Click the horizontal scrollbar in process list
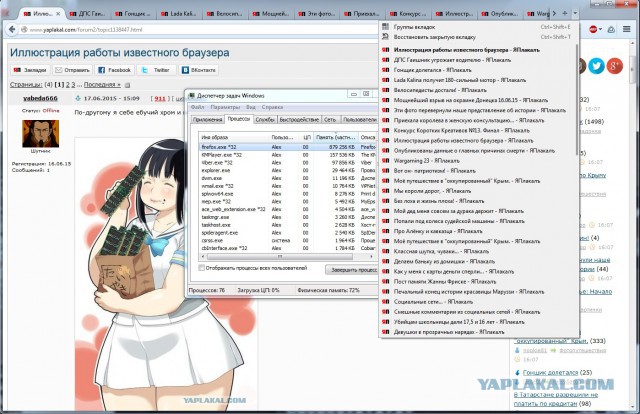Screen dimensions: 640x414 pyautogui.click(x=280, y=257)
